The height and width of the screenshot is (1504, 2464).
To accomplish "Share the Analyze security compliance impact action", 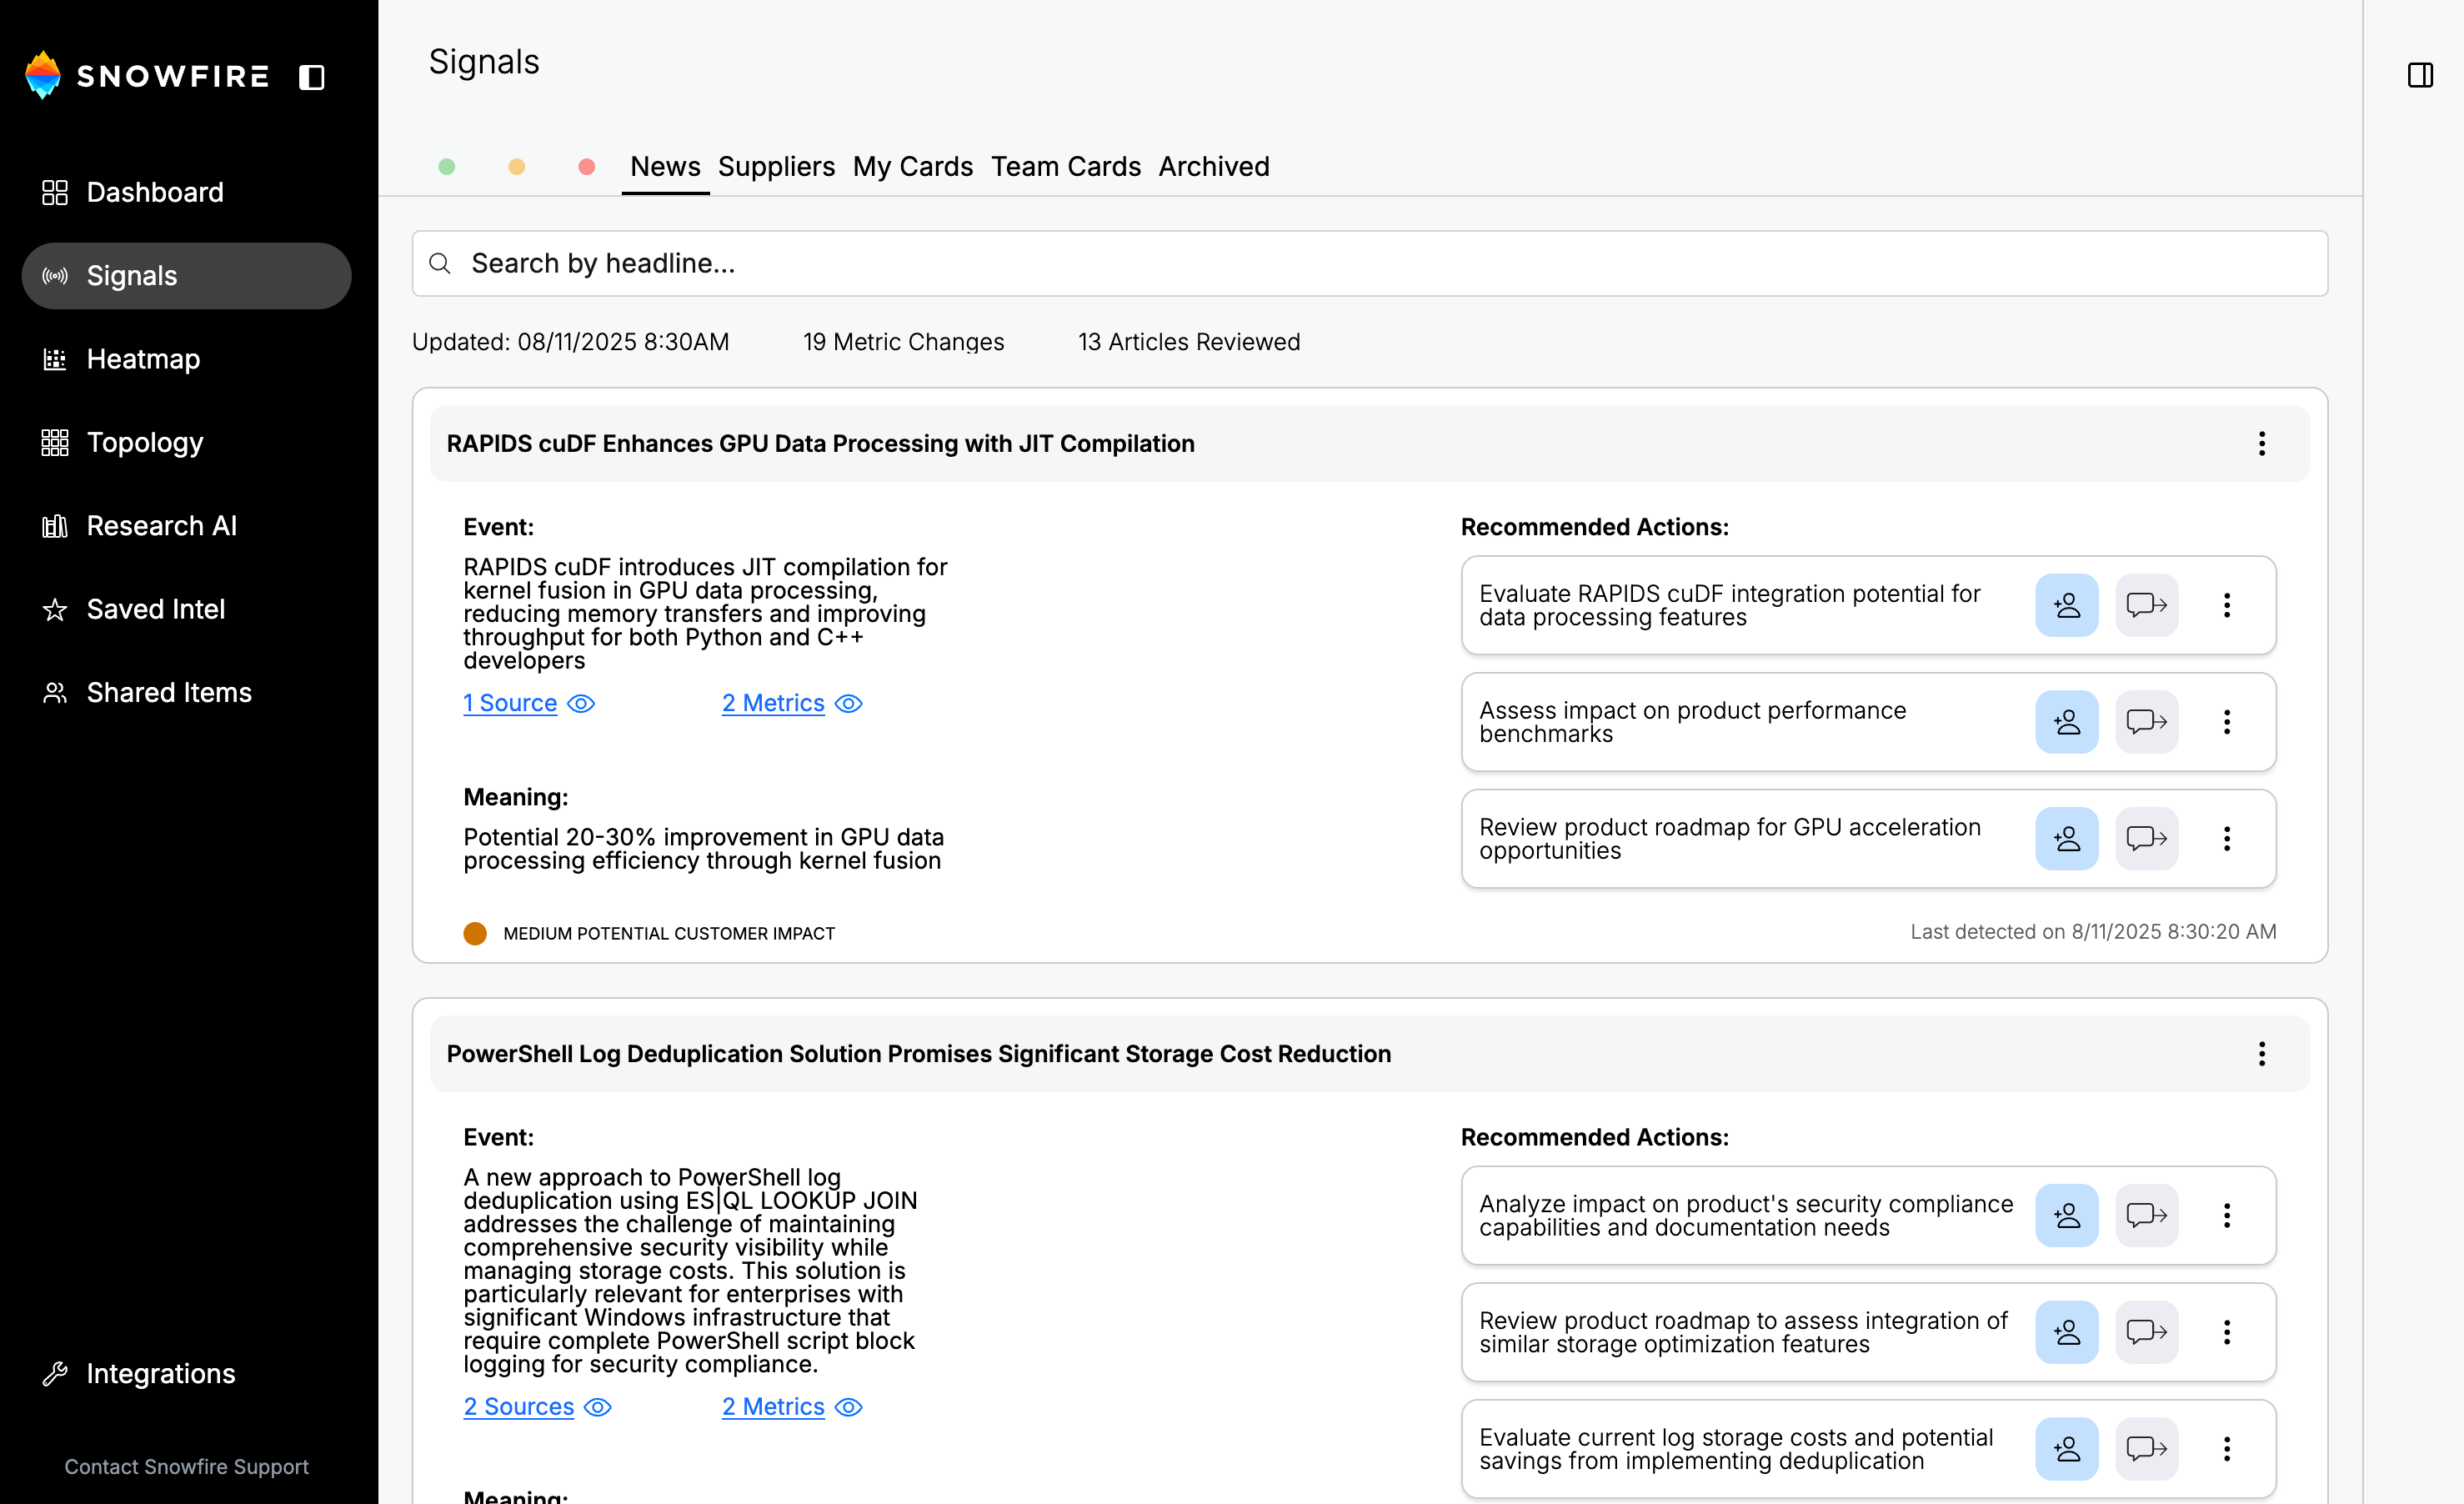I will 2146,1216.
